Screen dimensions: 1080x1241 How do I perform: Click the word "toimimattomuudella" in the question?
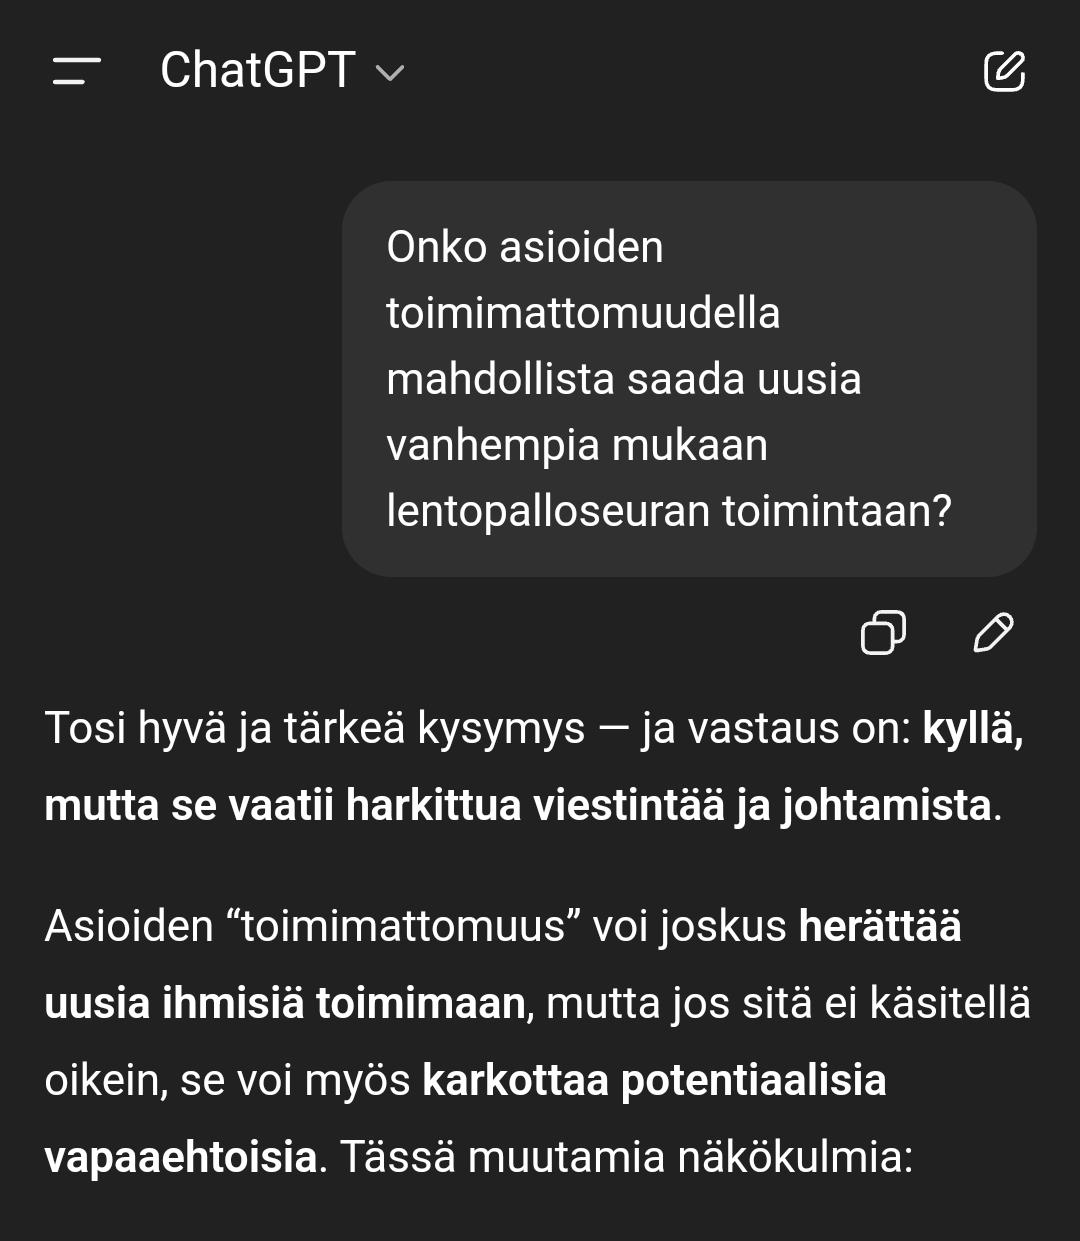click(x=583, y=313)
